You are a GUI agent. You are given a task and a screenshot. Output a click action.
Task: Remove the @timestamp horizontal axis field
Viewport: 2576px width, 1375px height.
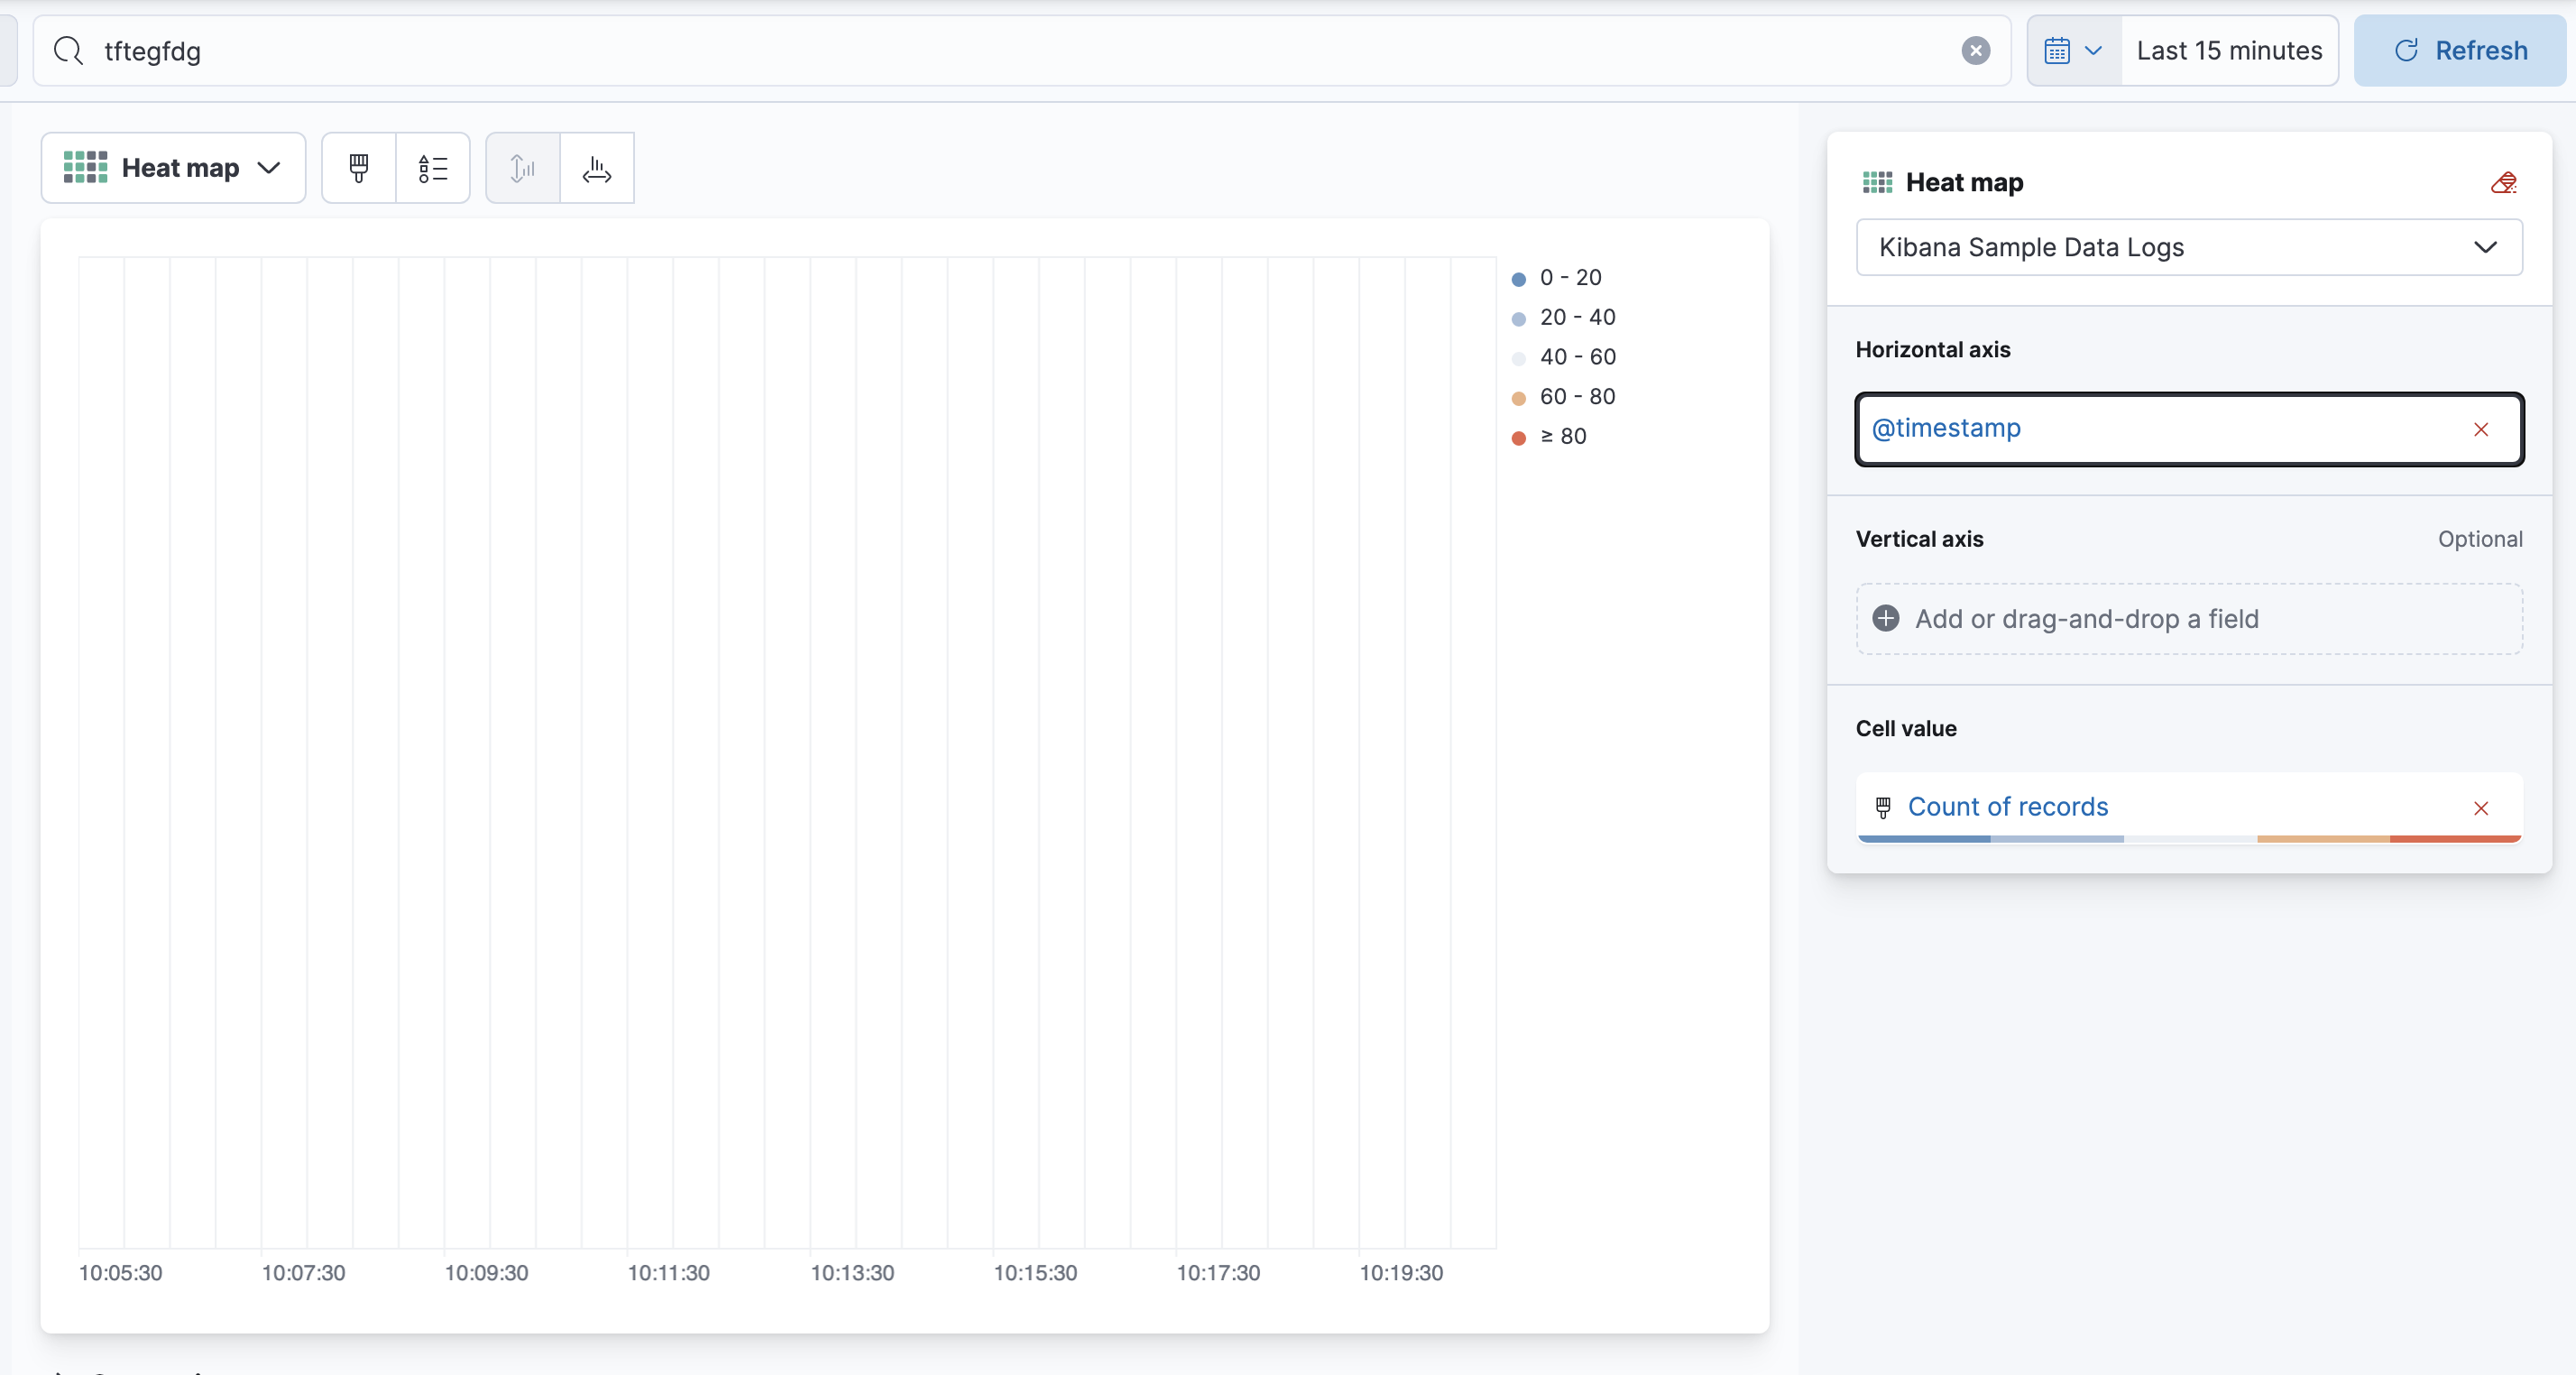[2481, 430]
